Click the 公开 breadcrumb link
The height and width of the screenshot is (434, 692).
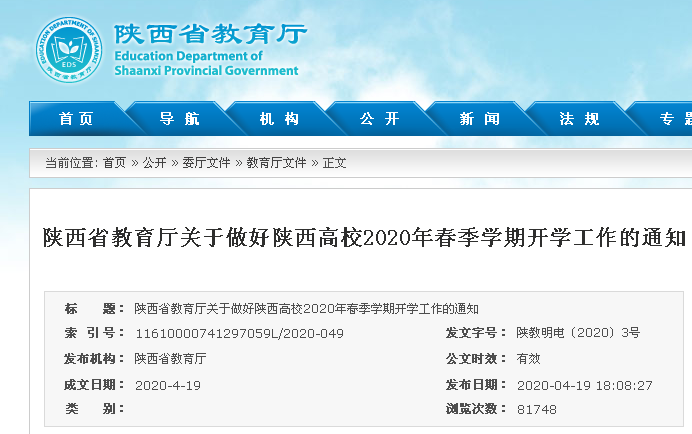point(154,163)
